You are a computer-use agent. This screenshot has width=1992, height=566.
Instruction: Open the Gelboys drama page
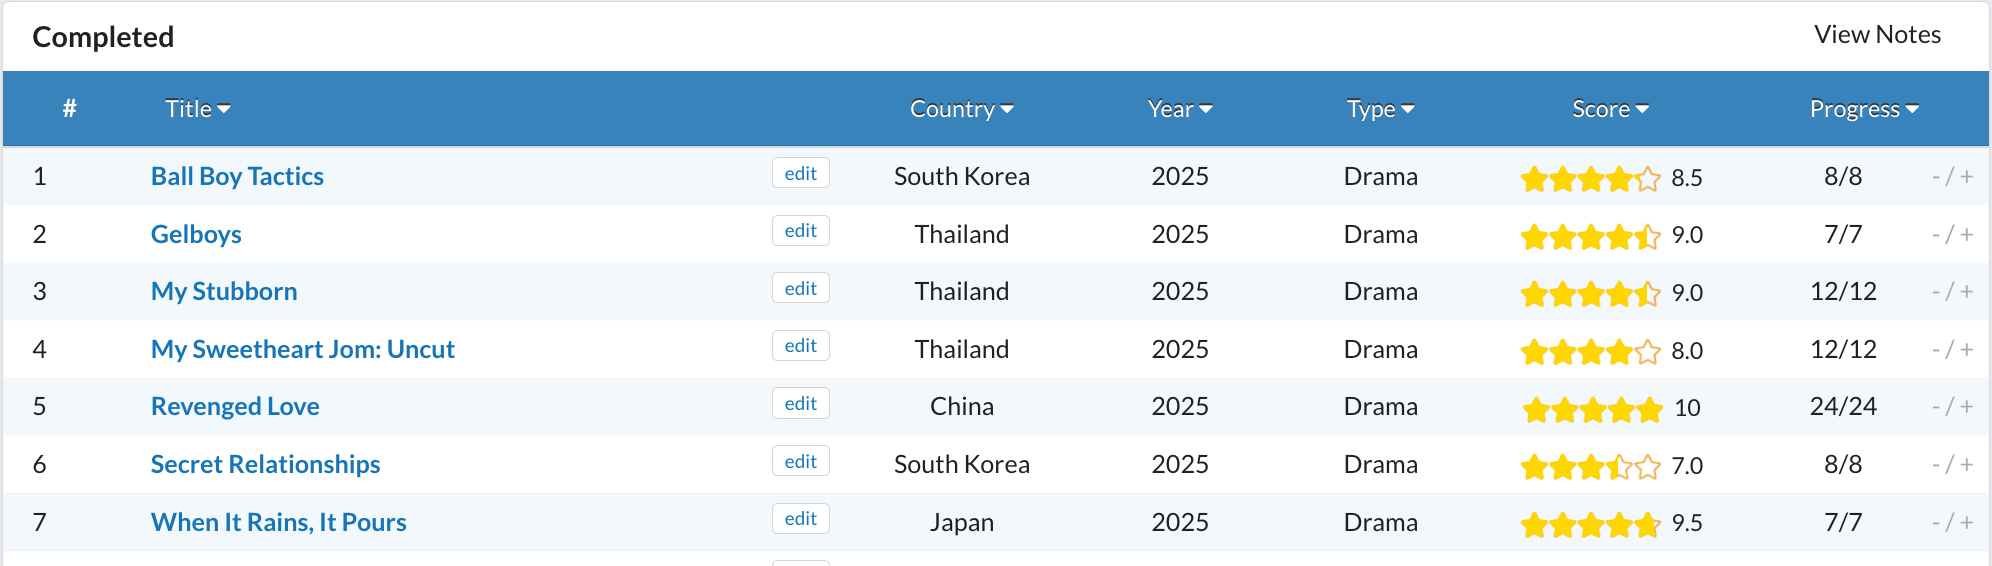tap(196, 235)
